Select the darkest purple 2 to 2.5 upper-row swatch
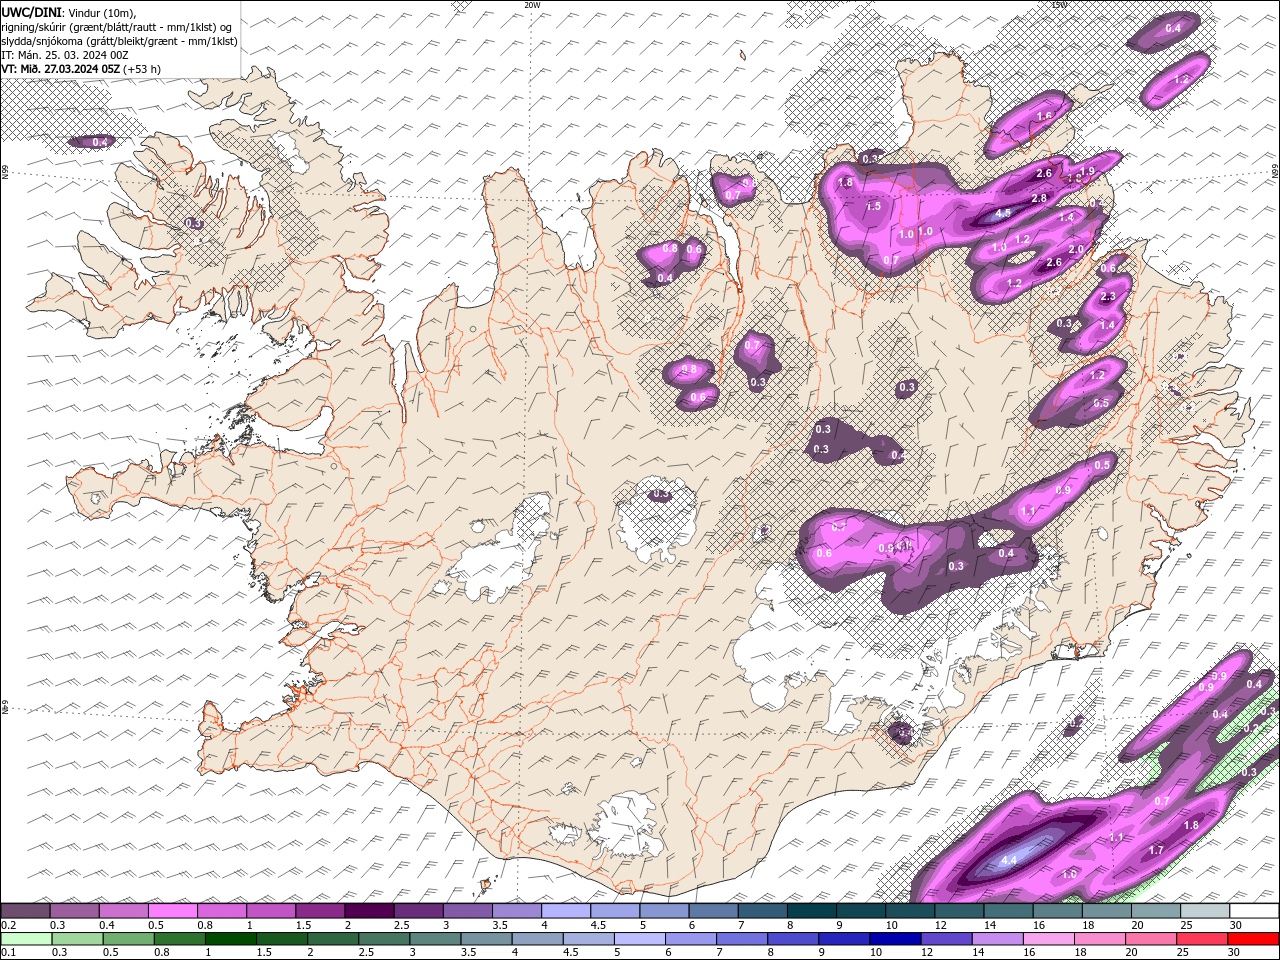This screenshot has width=1280, height=960. click(x=369, y=910)
